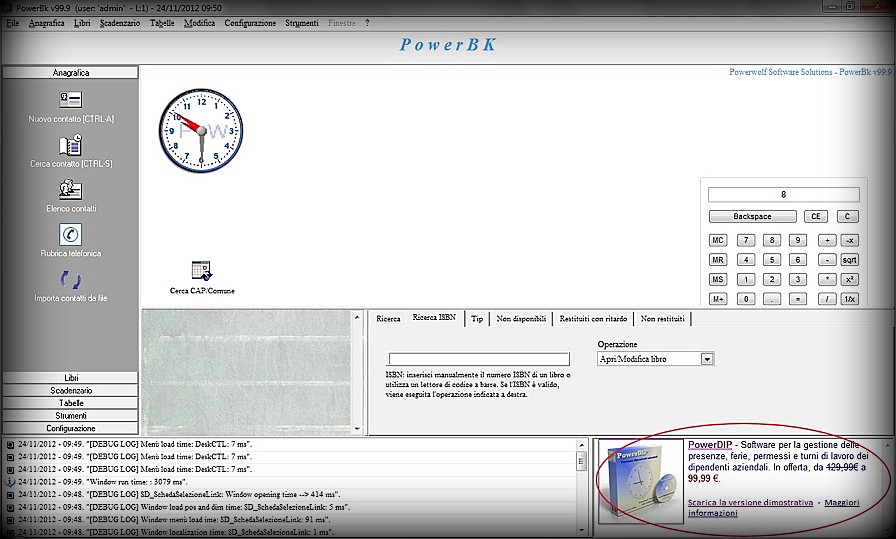Screen dimensions: 896x539
Task: Open the Configurazione menu
Action: (x=250, y=23)
